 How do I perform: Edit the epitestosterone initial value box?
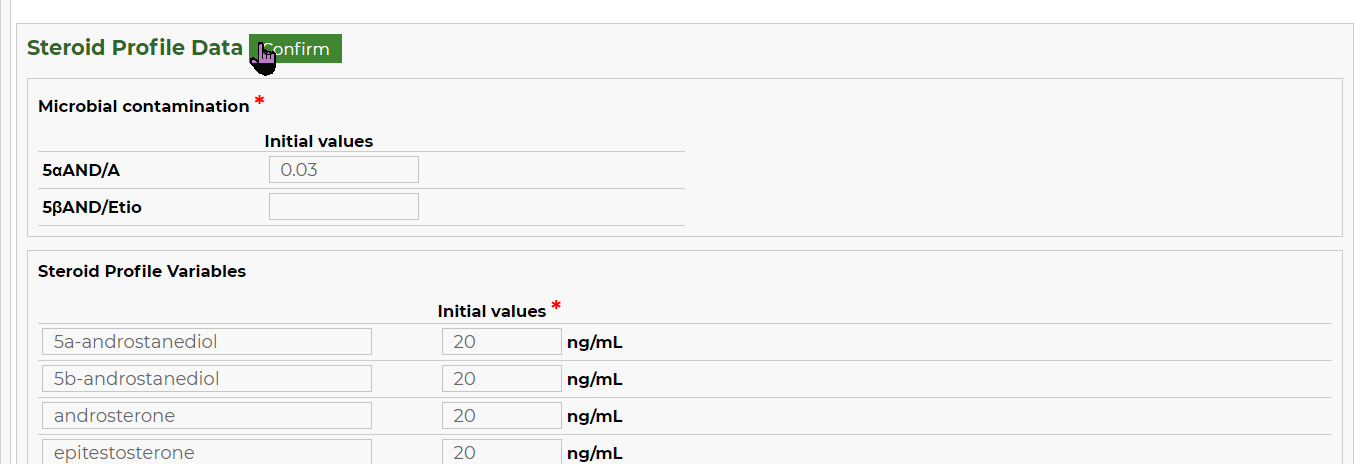[x=502, y=452]
